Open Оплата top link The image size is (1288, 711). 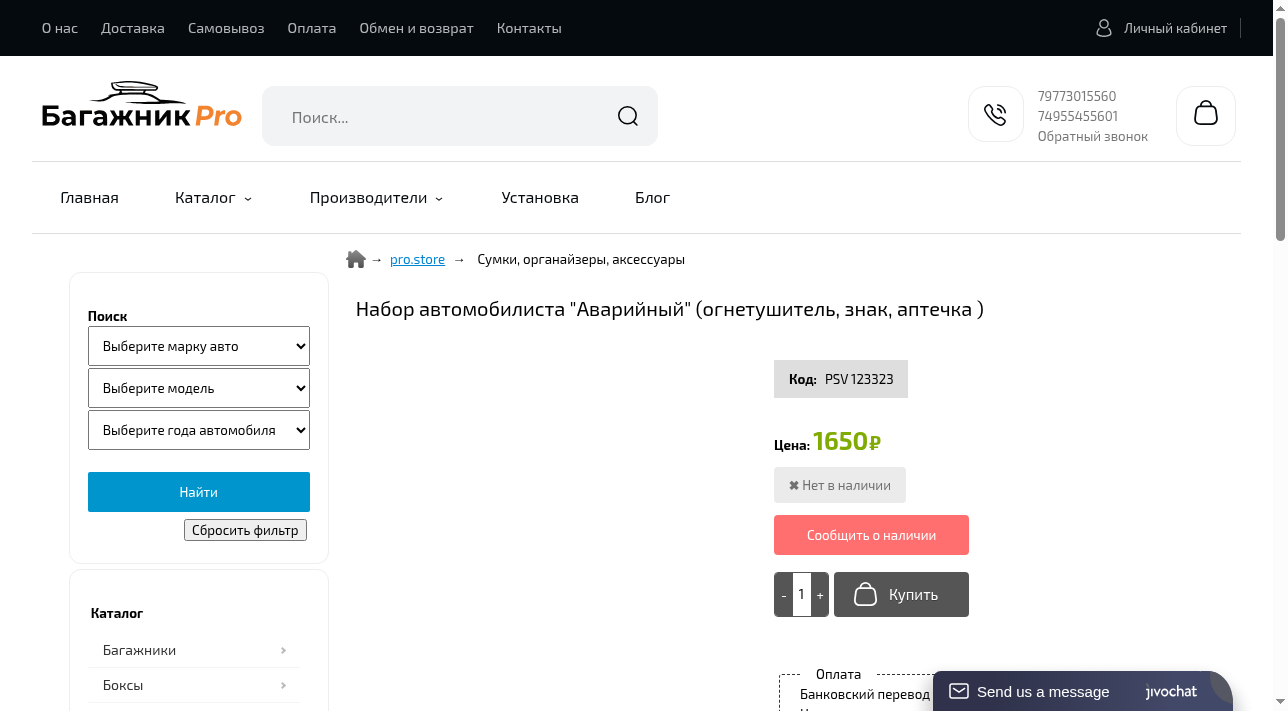[312, 28]
